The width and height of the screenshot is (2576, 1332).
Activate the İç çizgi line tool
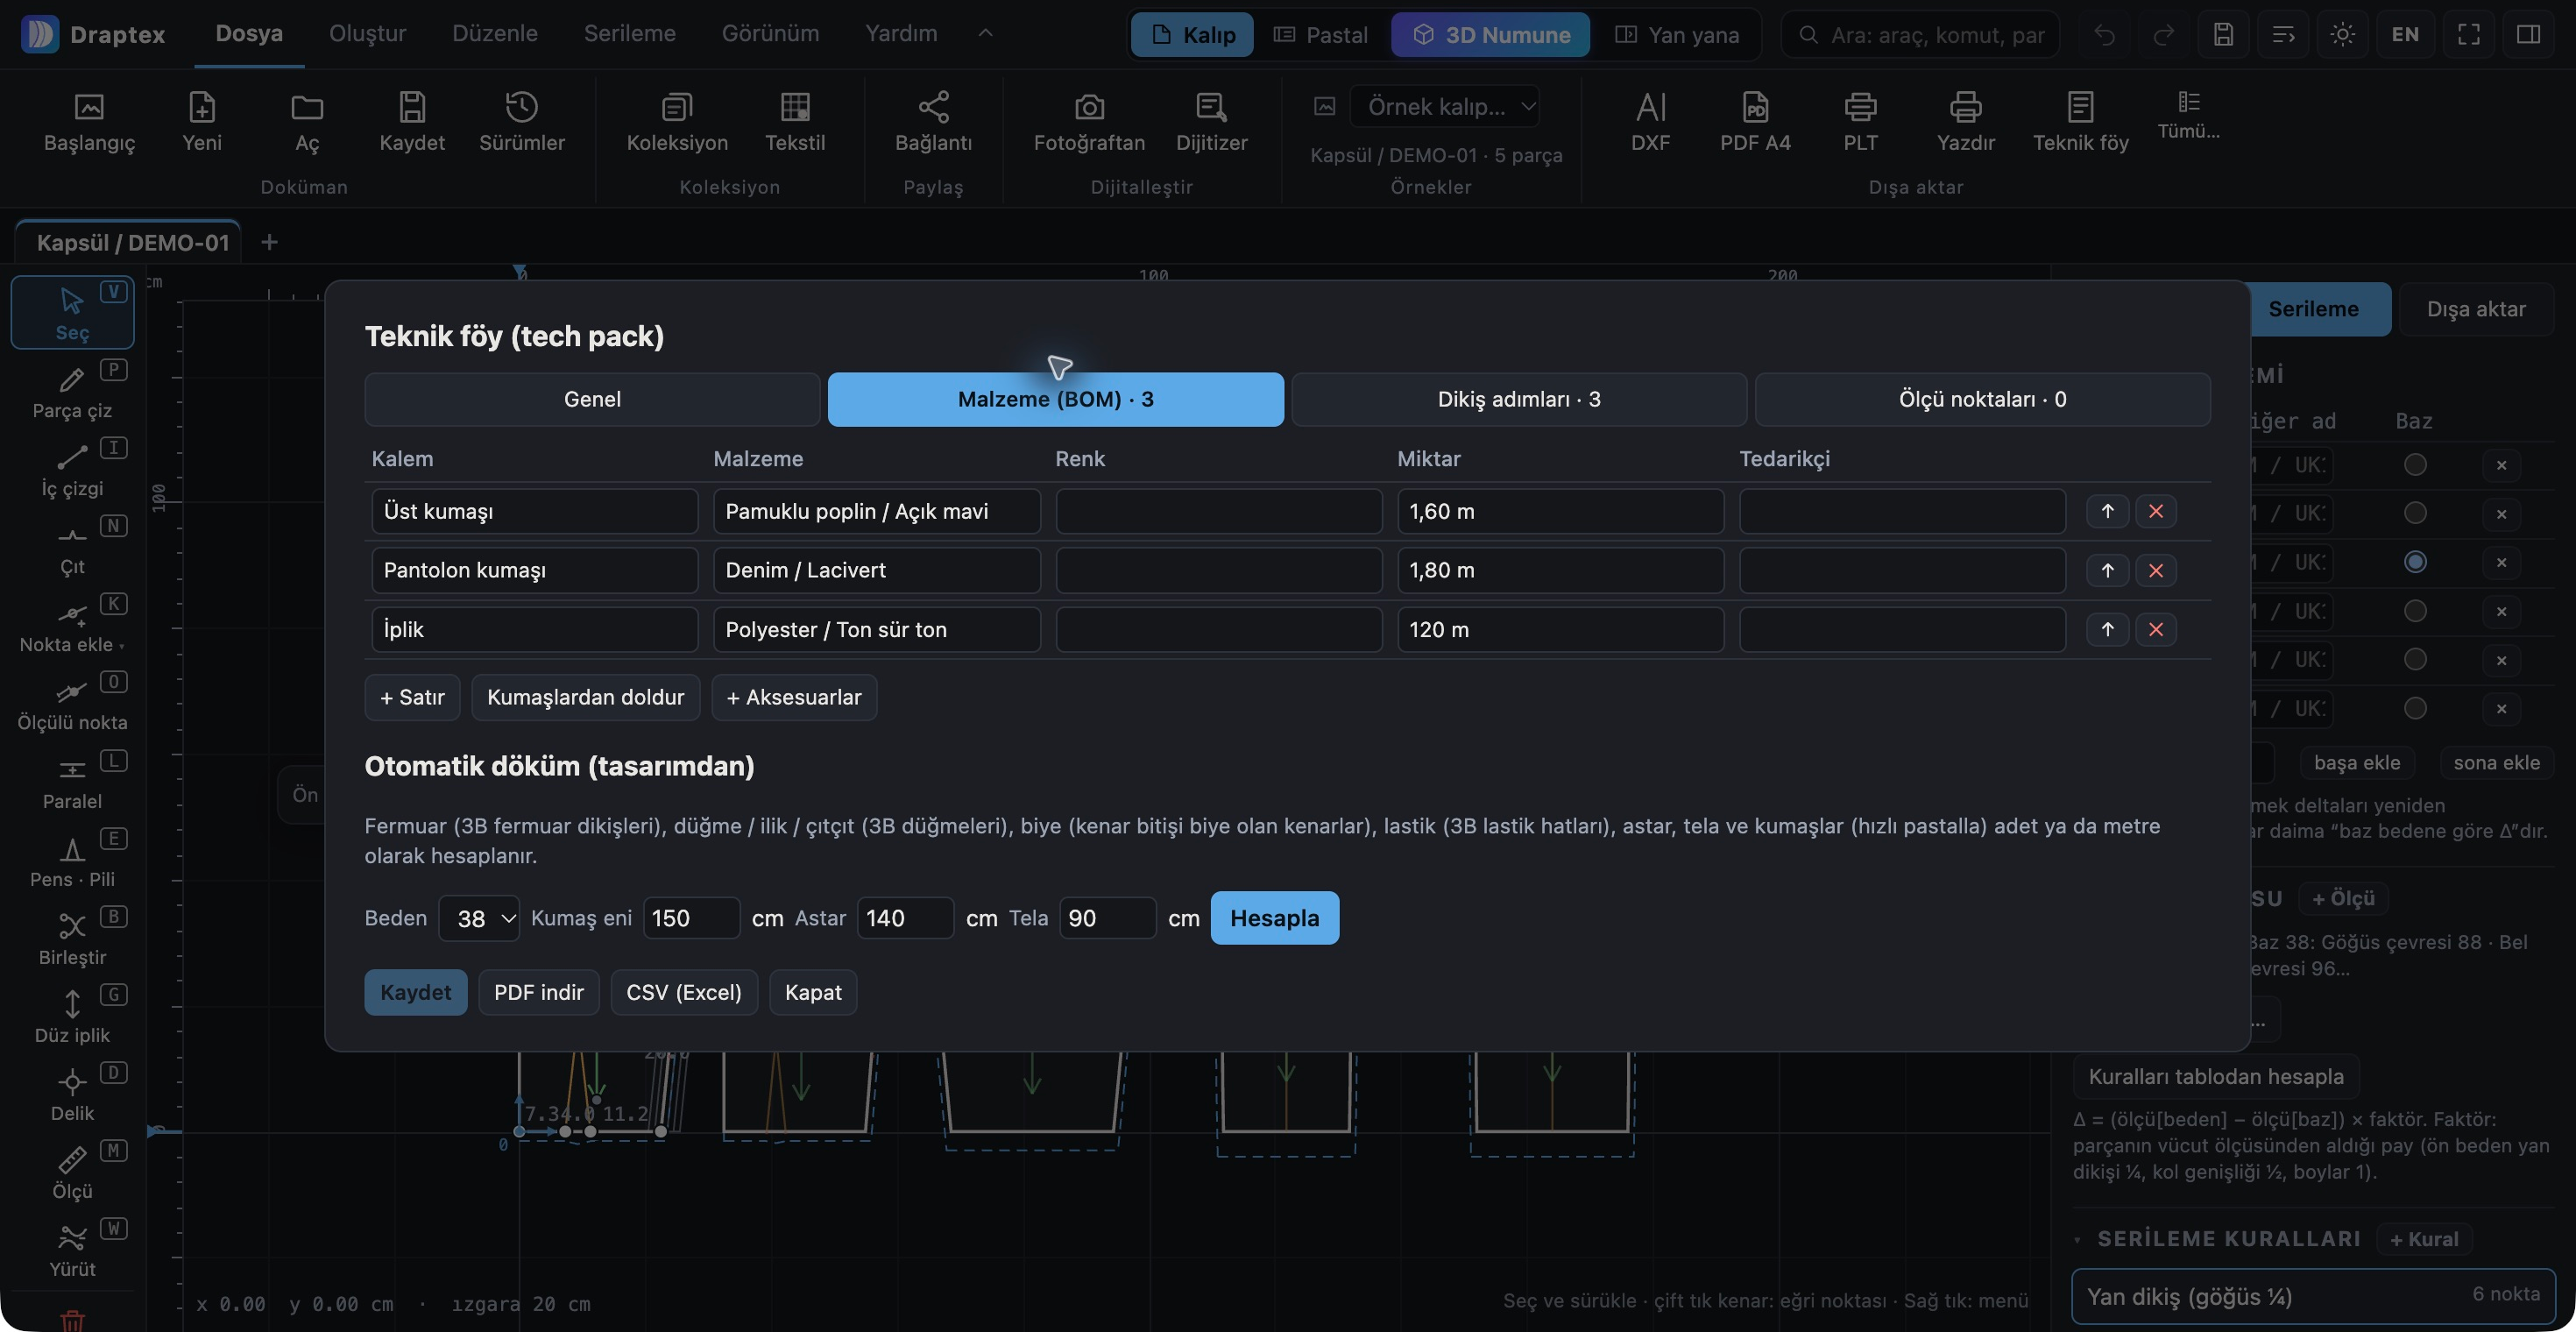[x=72, y=469]
